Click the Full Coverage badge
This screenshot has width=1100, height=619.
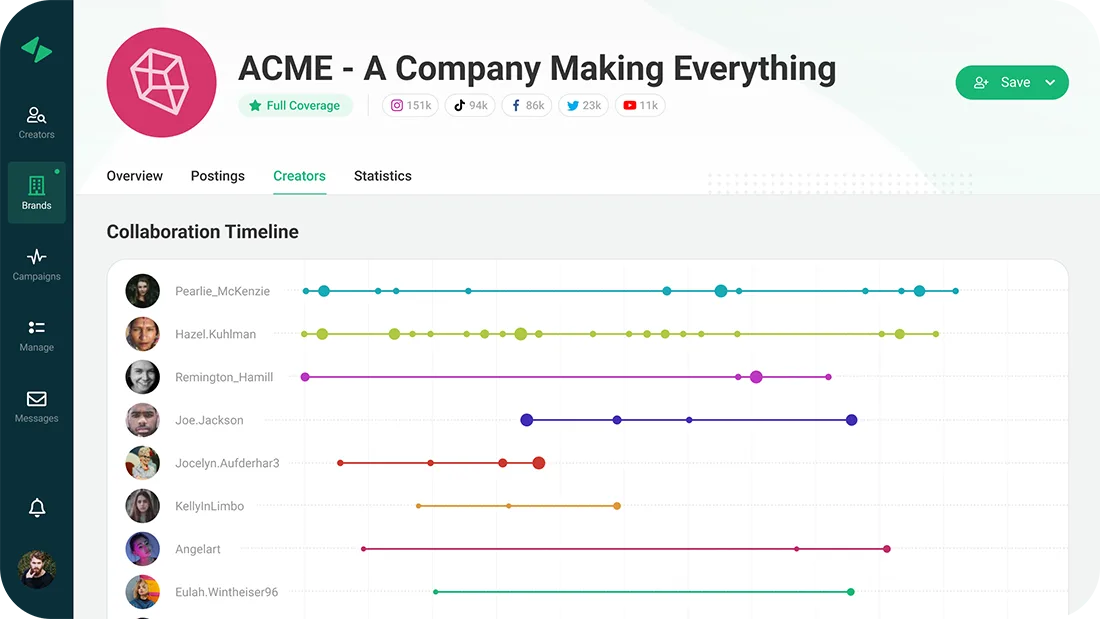(295, 105)
